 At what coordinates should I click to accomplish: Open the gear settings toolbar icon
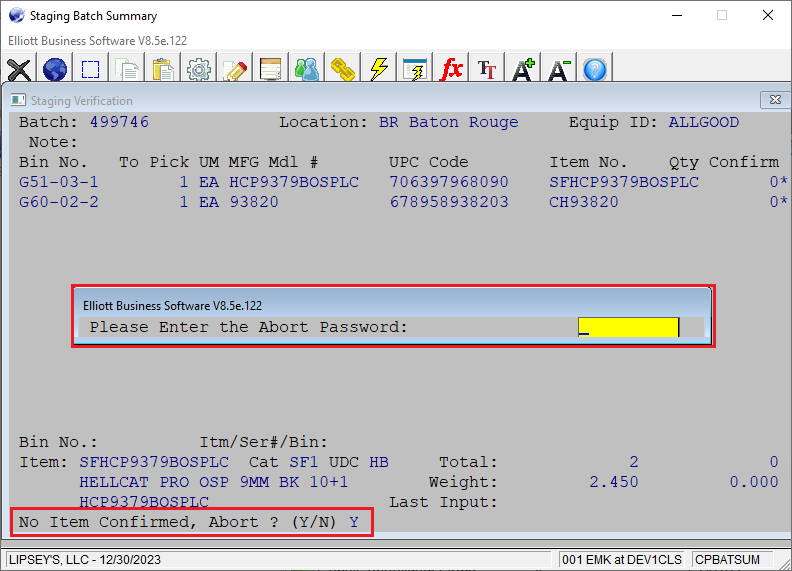click(x=199, y=69)
